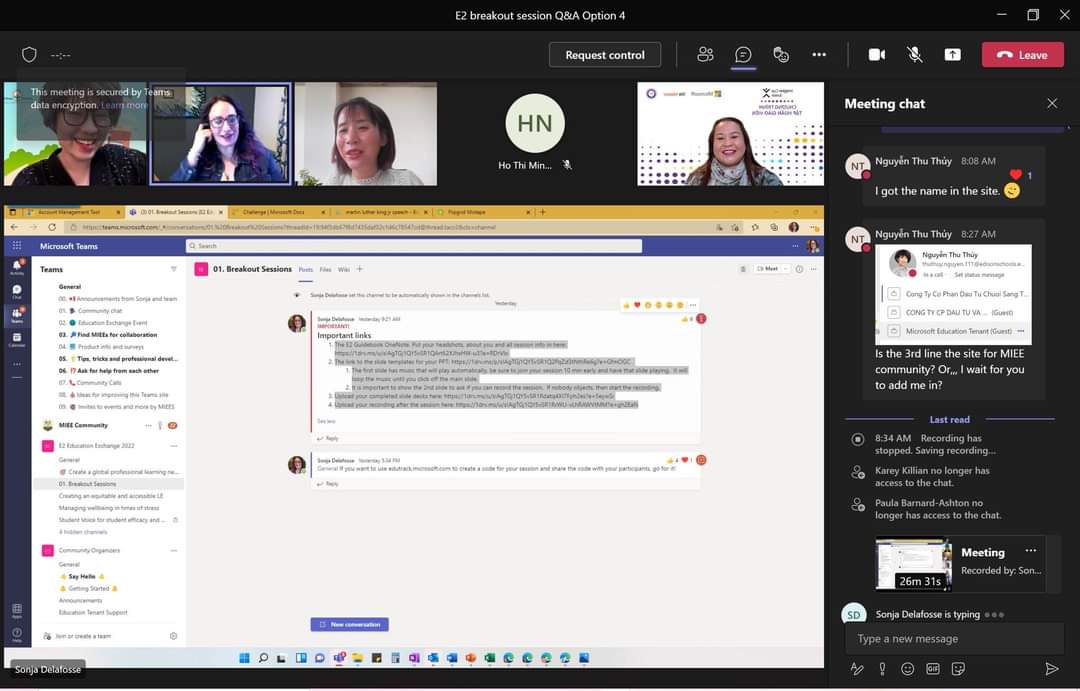Add a tab with the plus icon
1080x691 pixels.
pos(360,269)
